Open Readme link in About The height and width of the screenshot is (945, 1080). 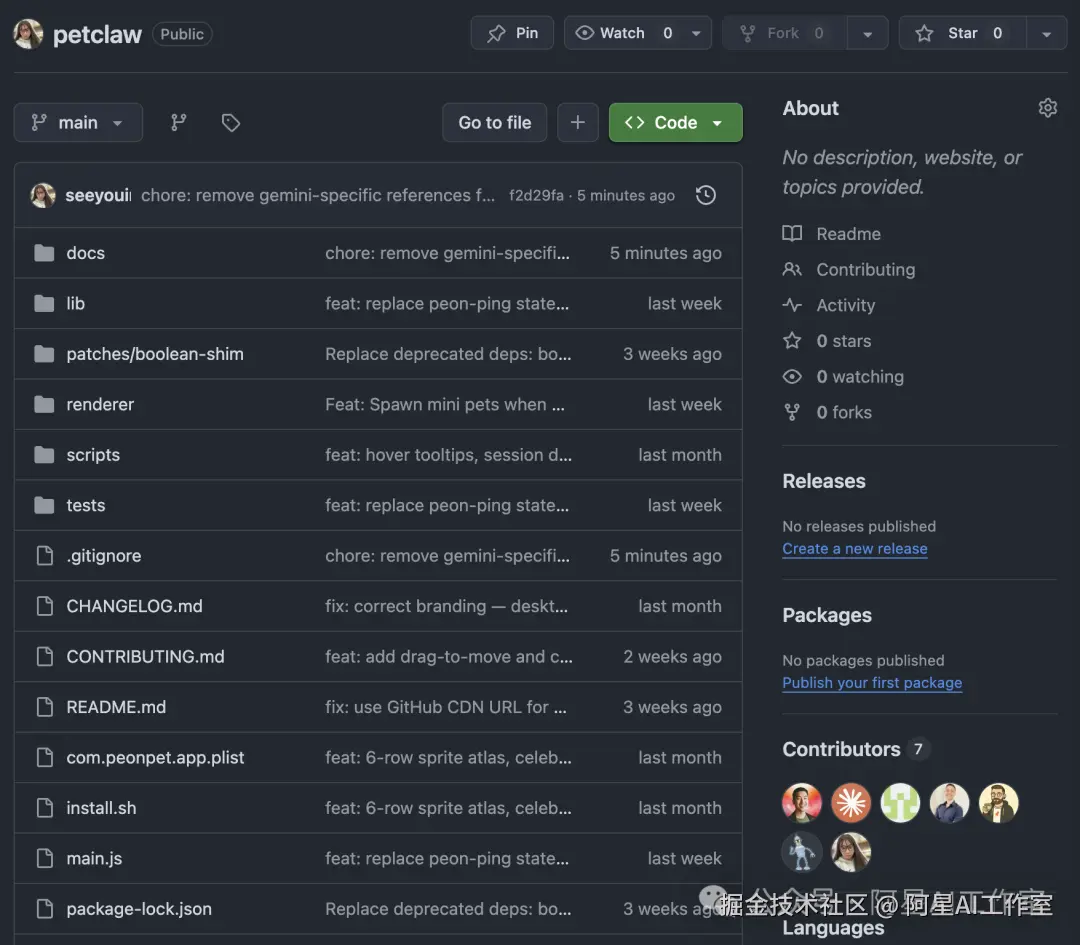coord(849,234)
